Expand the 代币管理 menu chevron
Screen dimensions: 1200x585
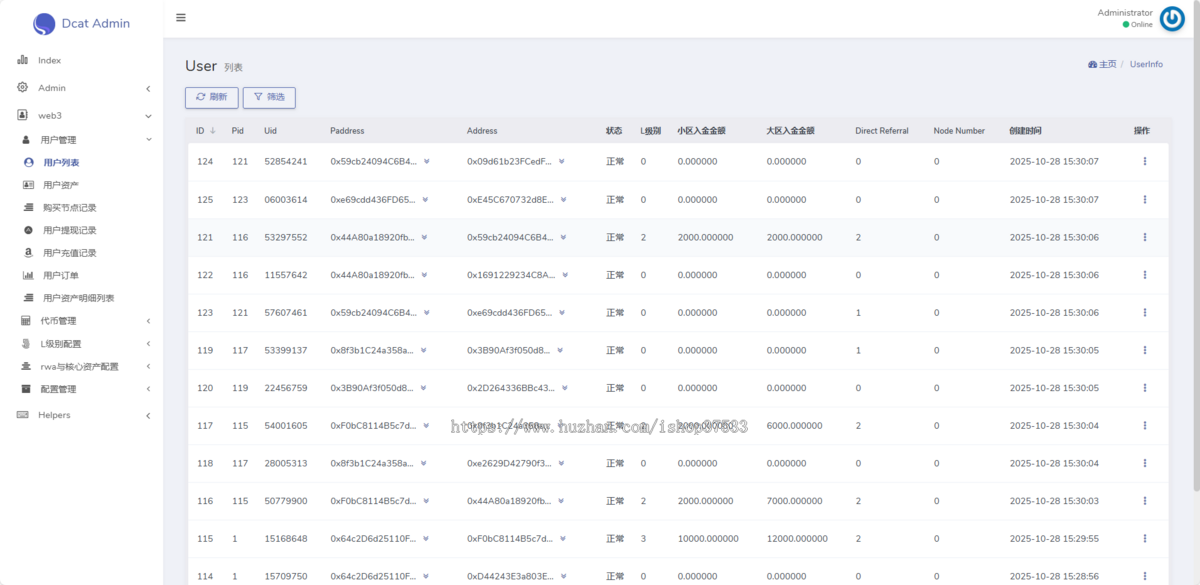coord(148,321)
